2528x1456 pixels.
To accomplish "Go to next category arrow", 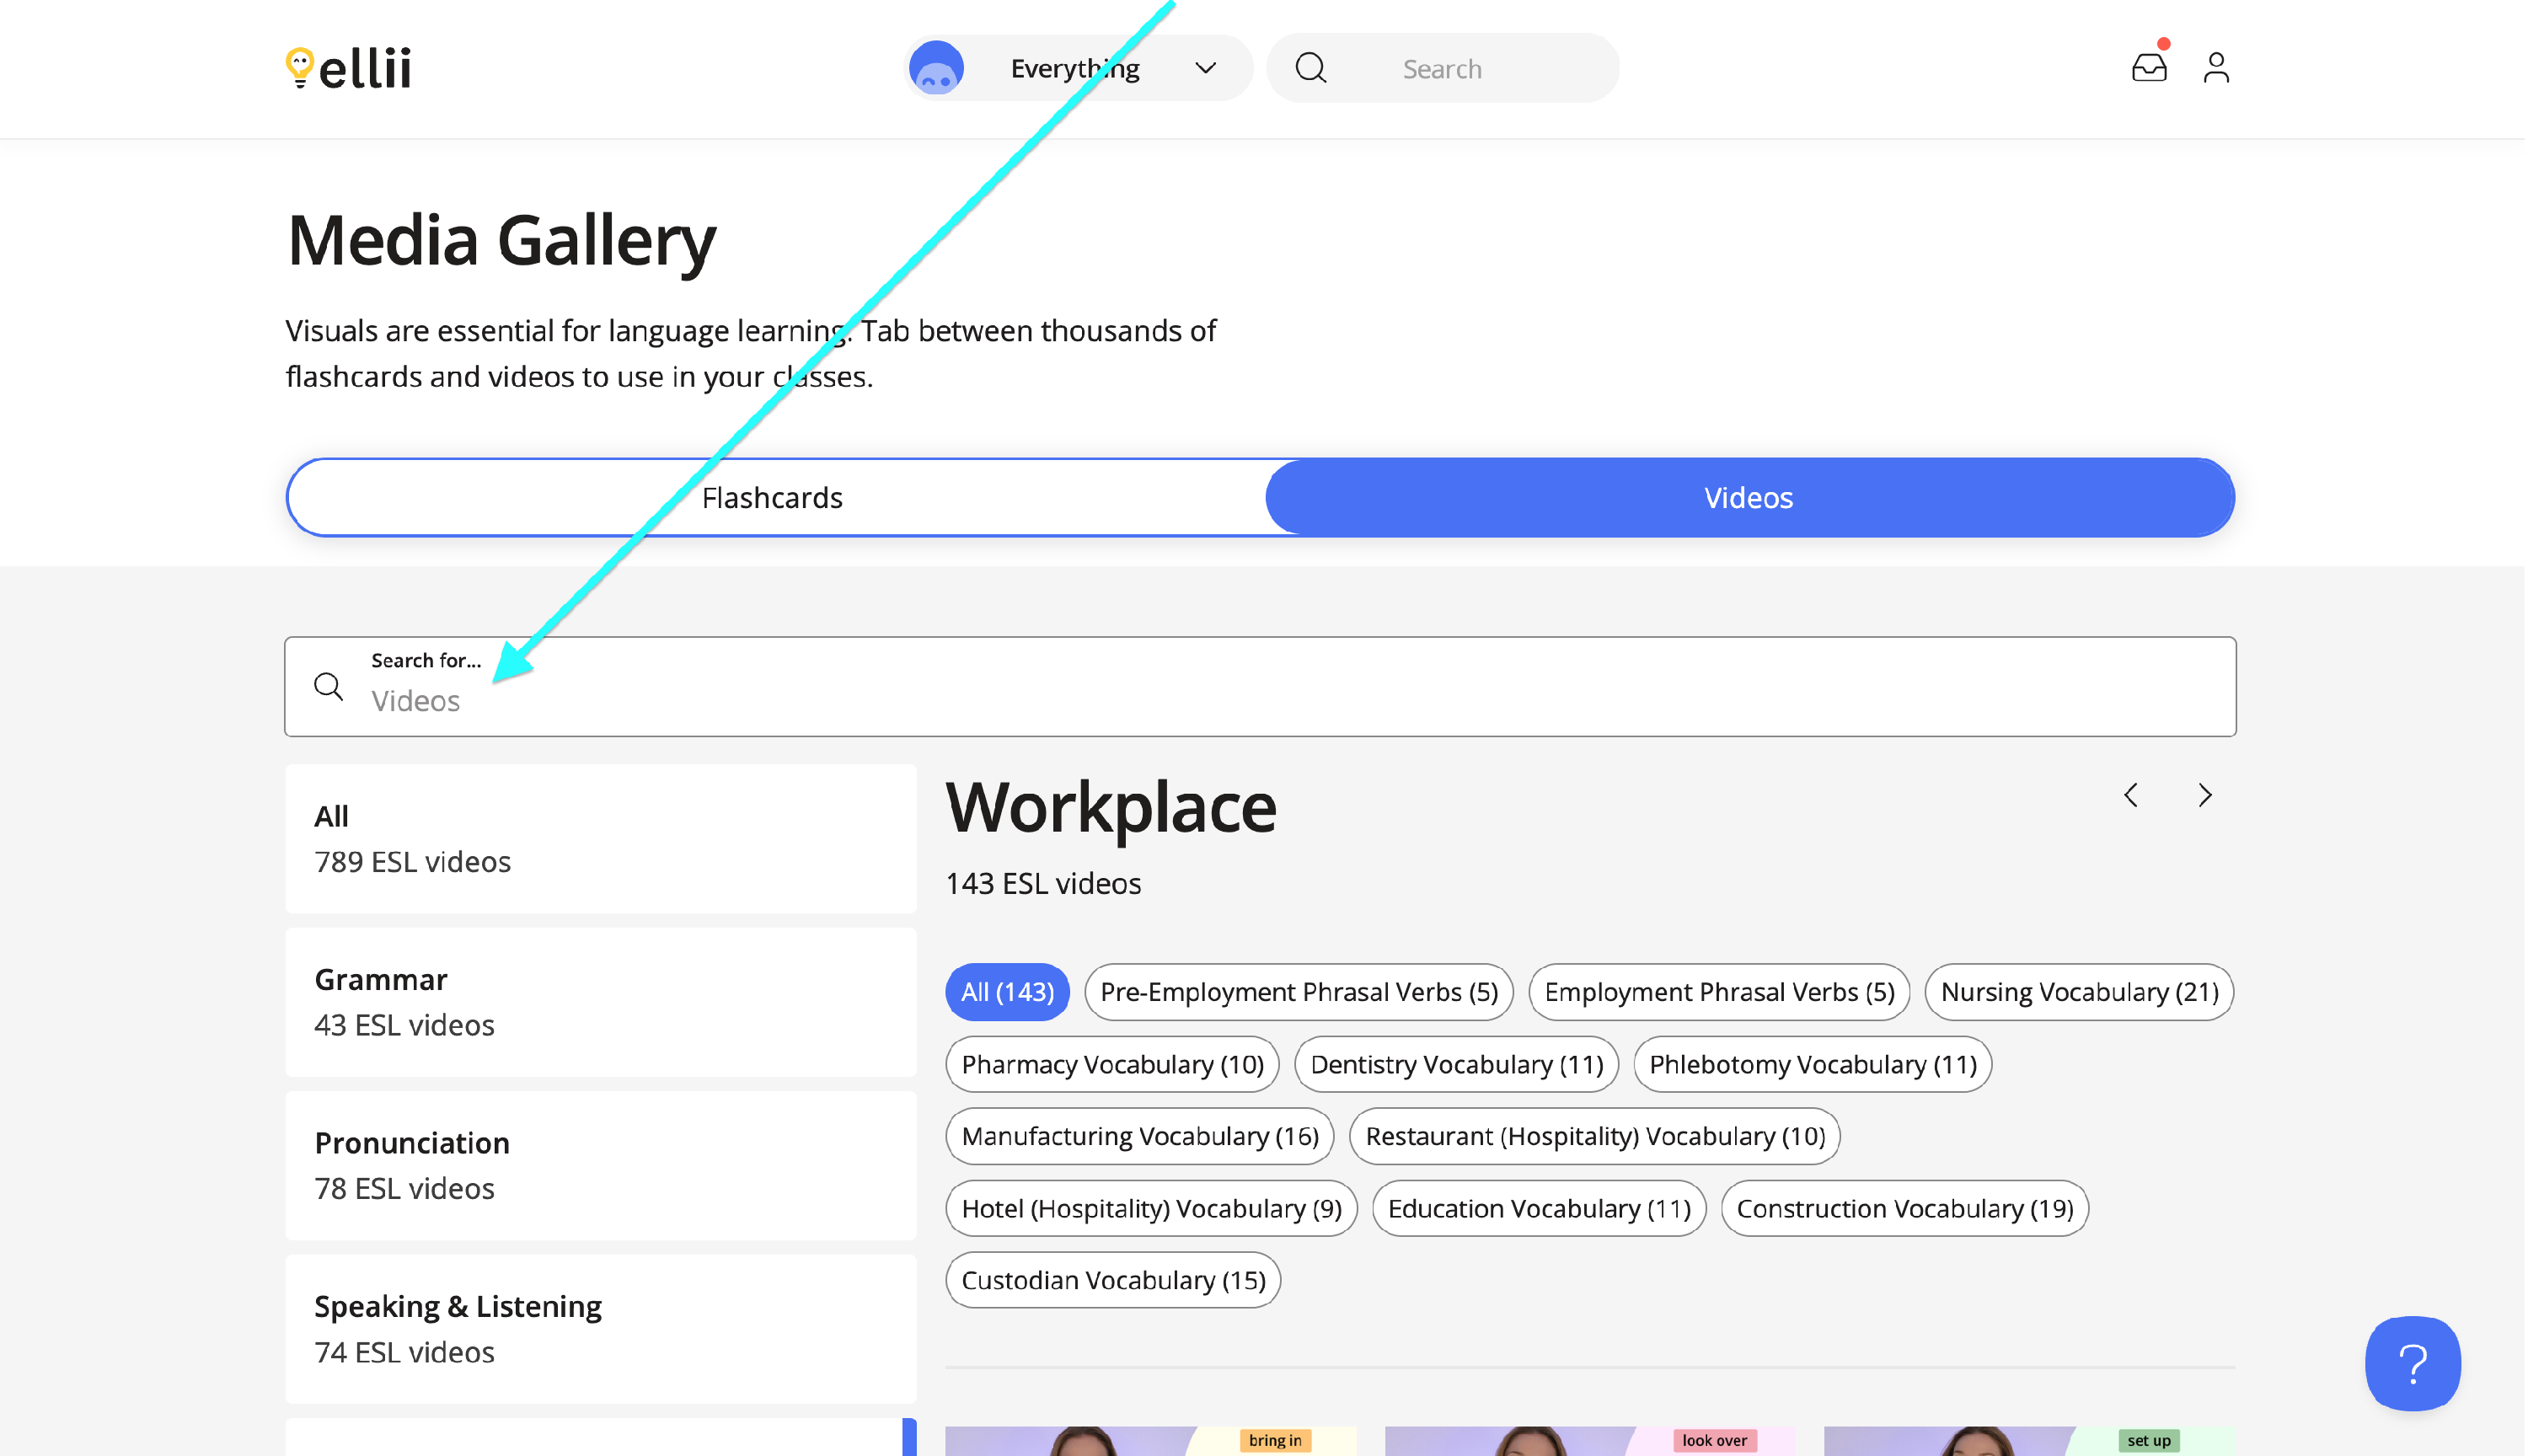I will coord(2206,795).
